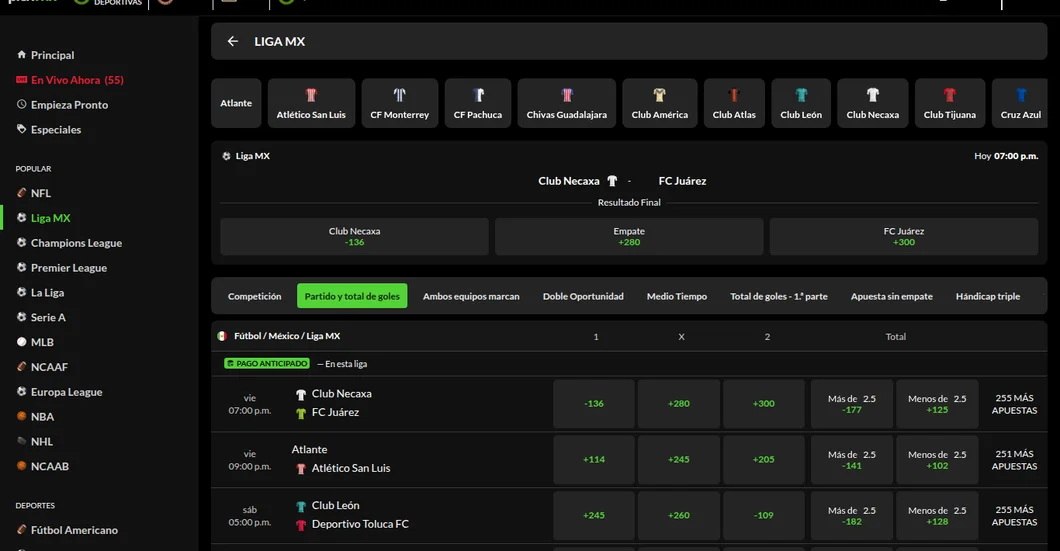
Task: Bet FC Juárez +300 in featured match
Action: pyautogui.click(x=904, y=237)
